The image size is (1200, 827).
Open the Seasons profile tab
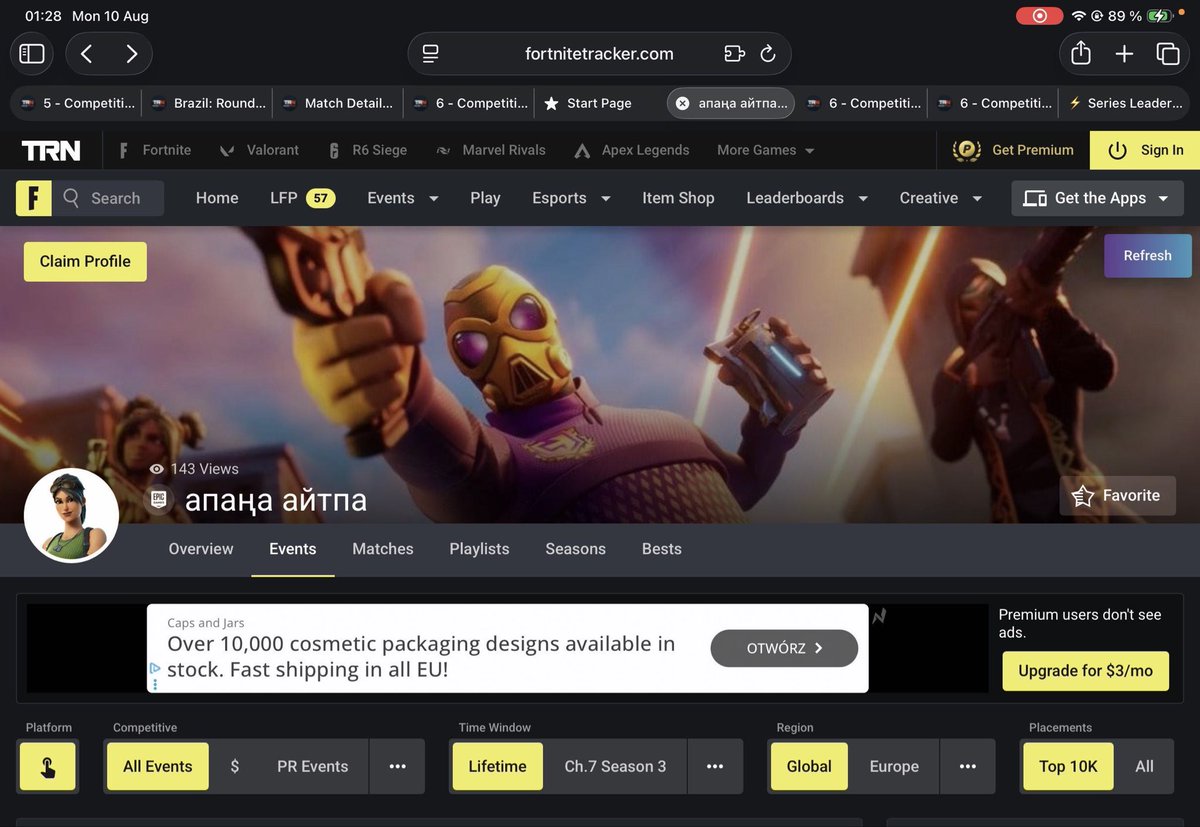pos(576,549)
